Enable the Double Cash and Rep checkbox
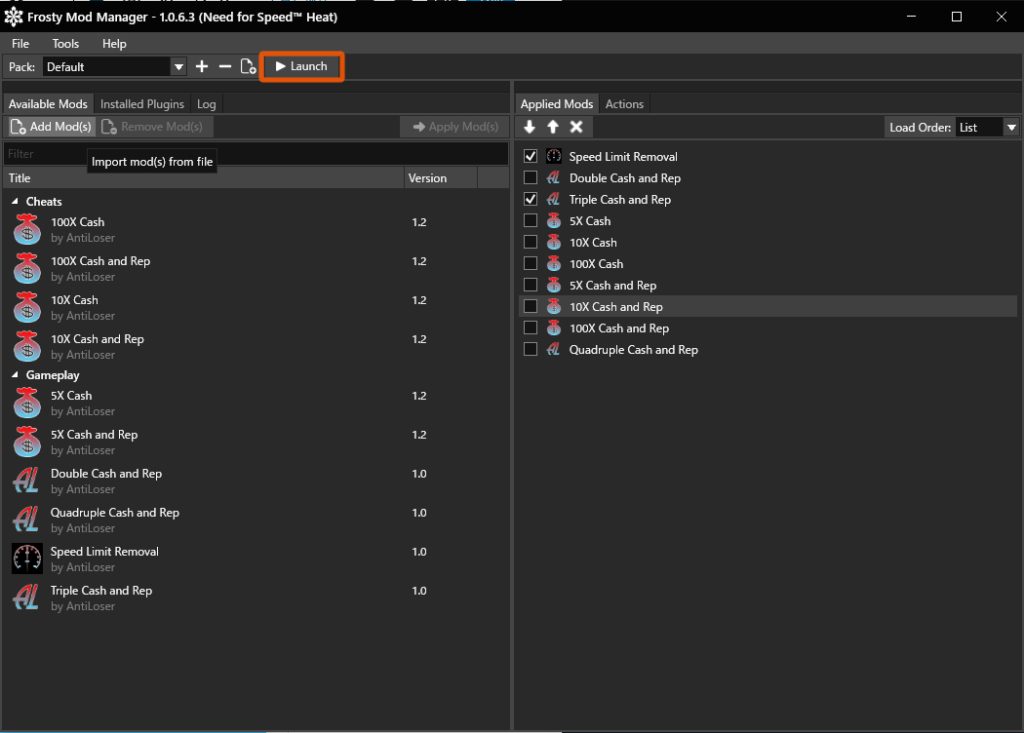Viewport: 1024px width, 733px height. [530, 178]
